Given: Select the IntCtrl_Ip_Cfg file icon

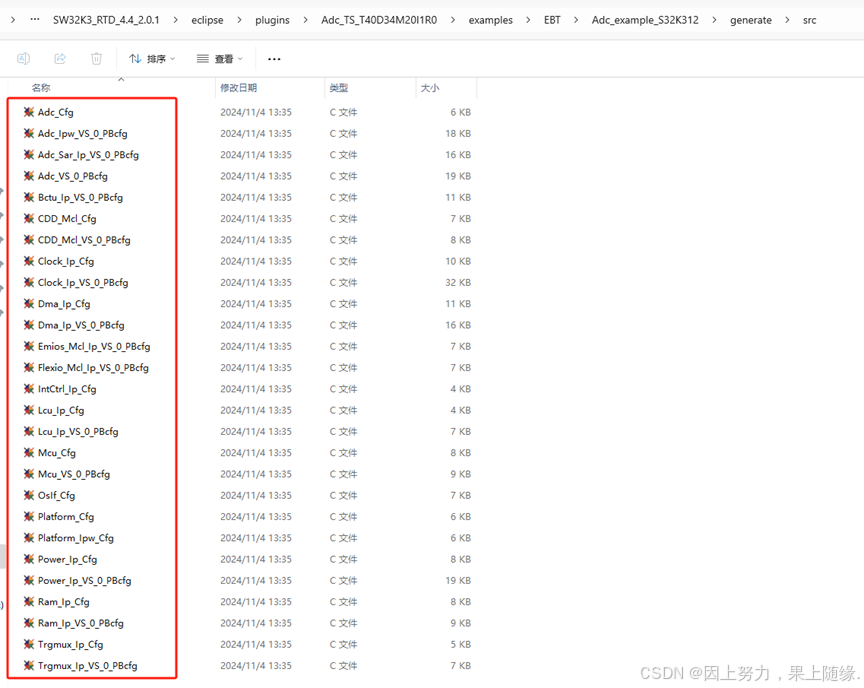Looking at the screenshot, I should [x=29, y=389].
